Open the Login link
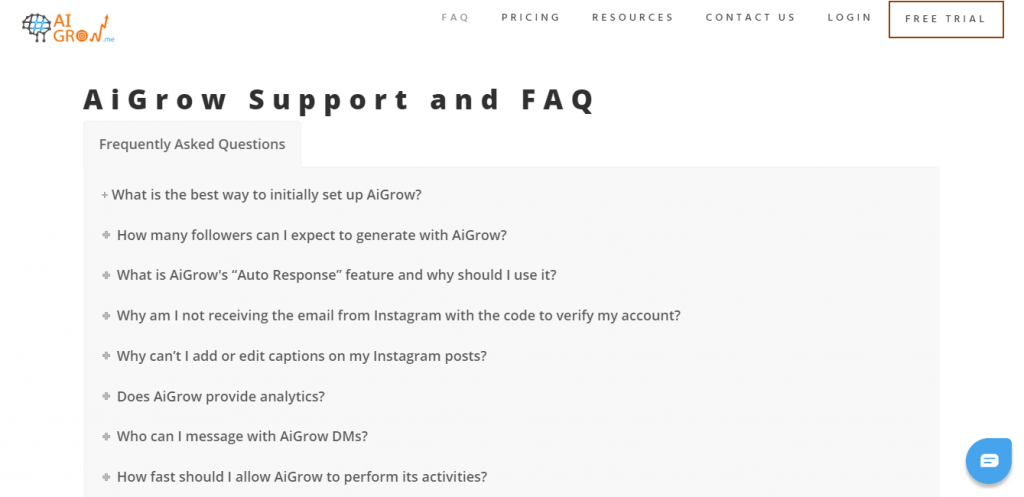This screenshot has height=497, width=1024. [x=850, y=17]
